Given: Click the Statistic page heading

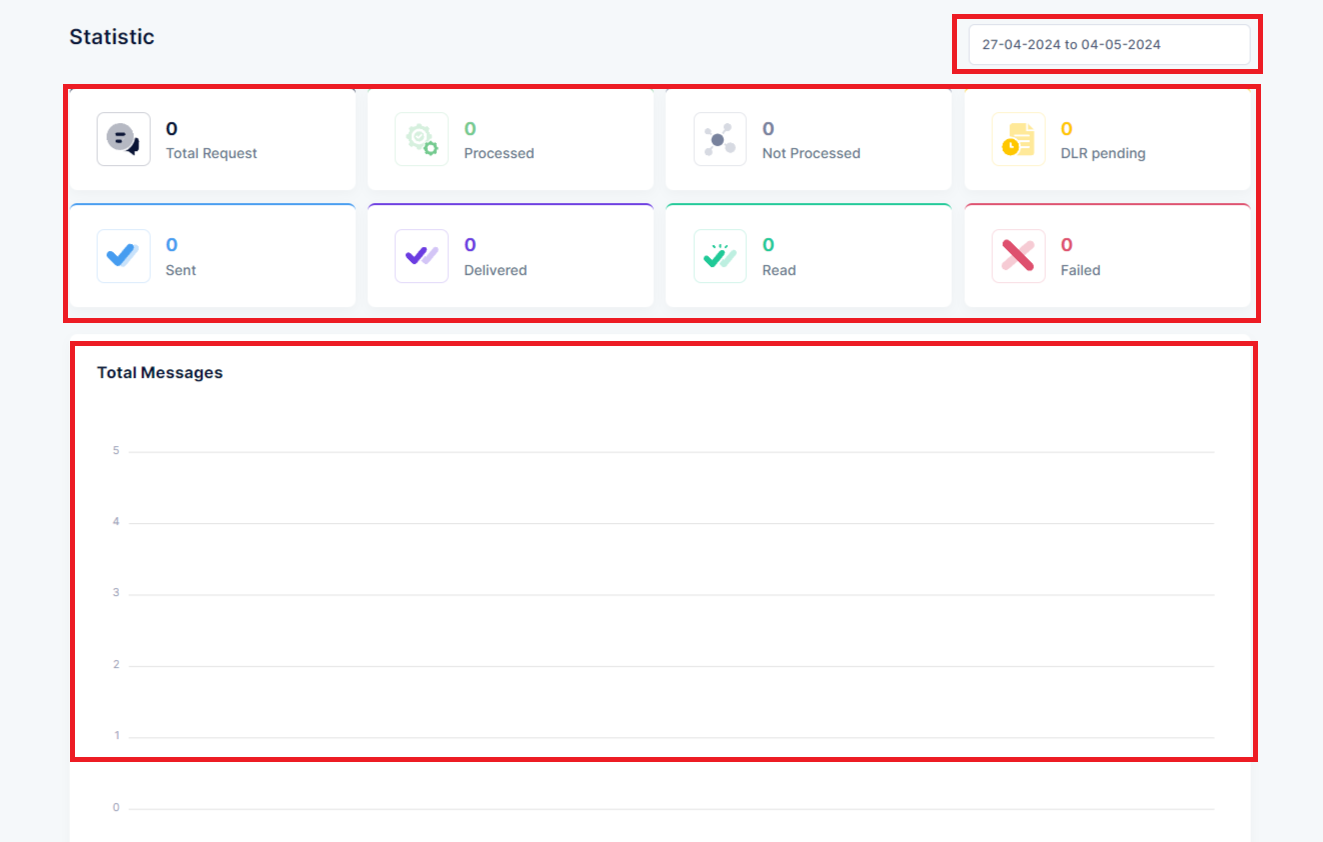Looking at the screenshot, I should tap(112, 37).
